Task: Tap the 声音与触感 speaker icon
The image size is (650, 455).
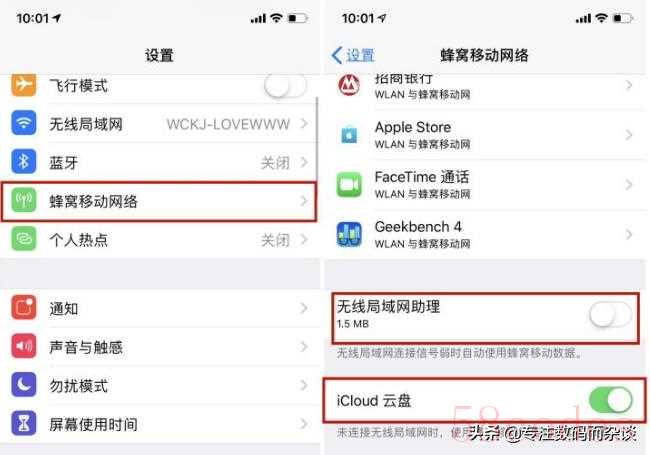Action: pyautogui.click(x=24, y=346)
